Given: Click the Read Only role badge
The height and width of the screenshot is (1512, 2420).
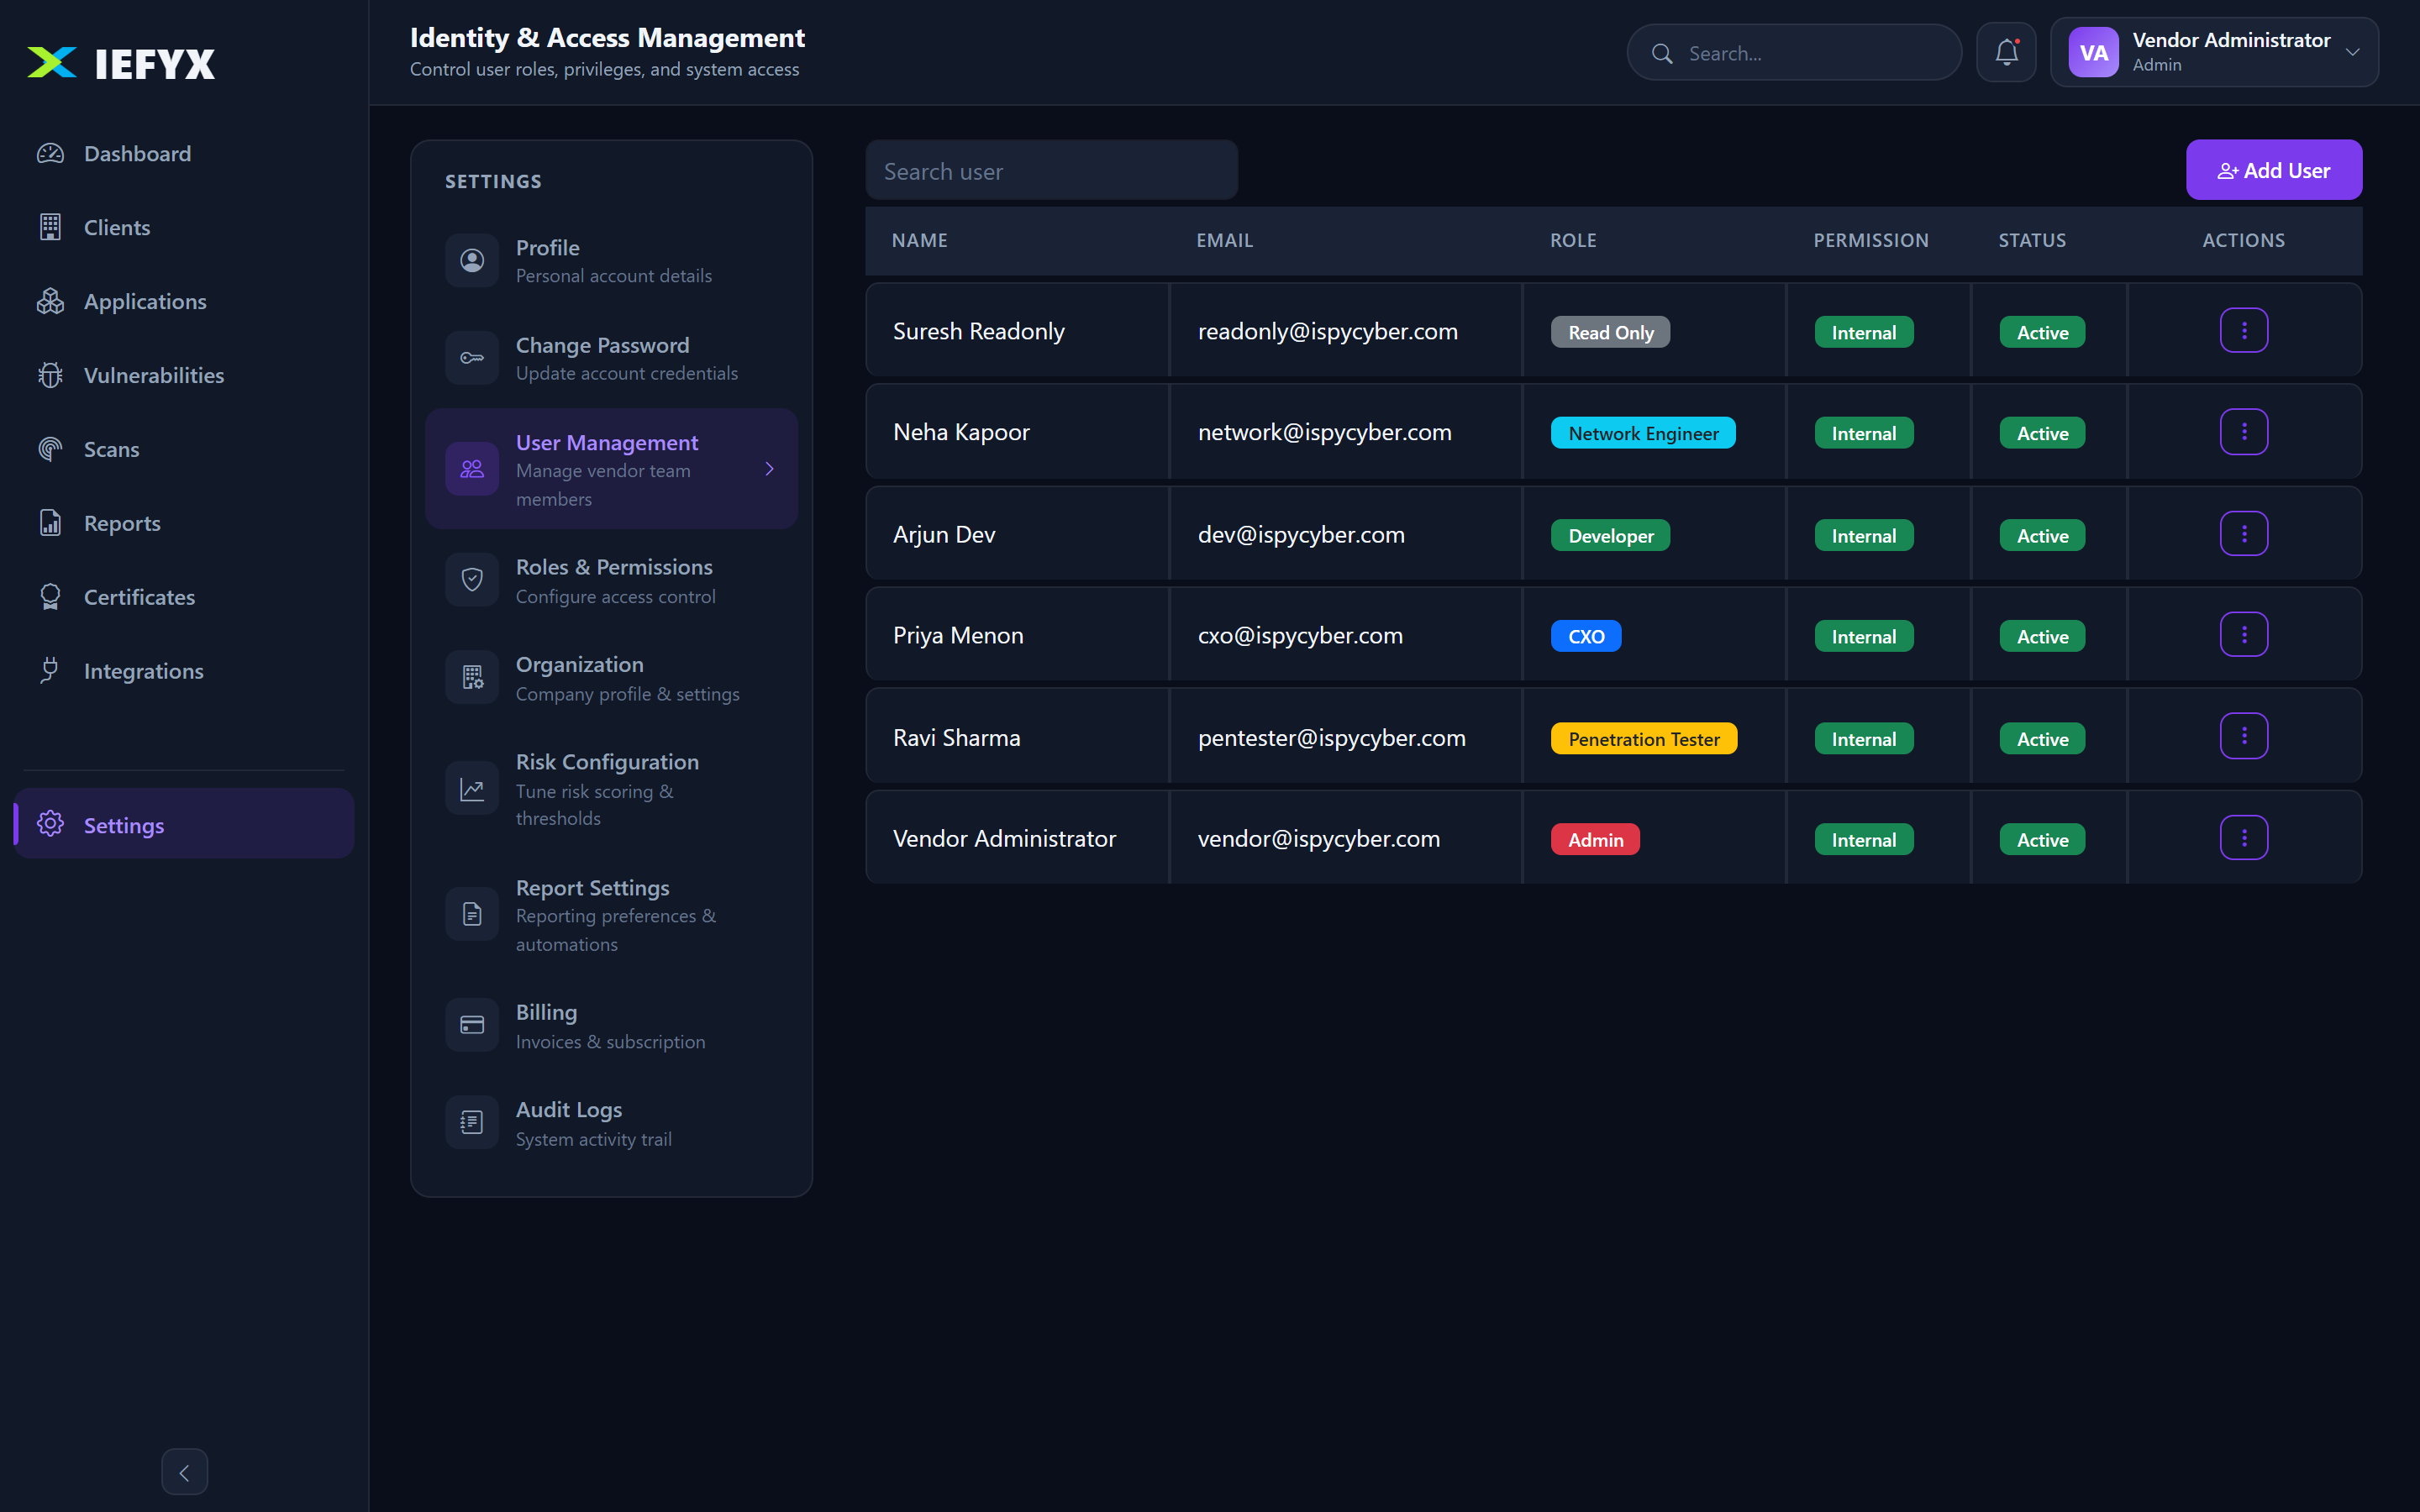Looking at the screenshot, I should point(1610,332).
